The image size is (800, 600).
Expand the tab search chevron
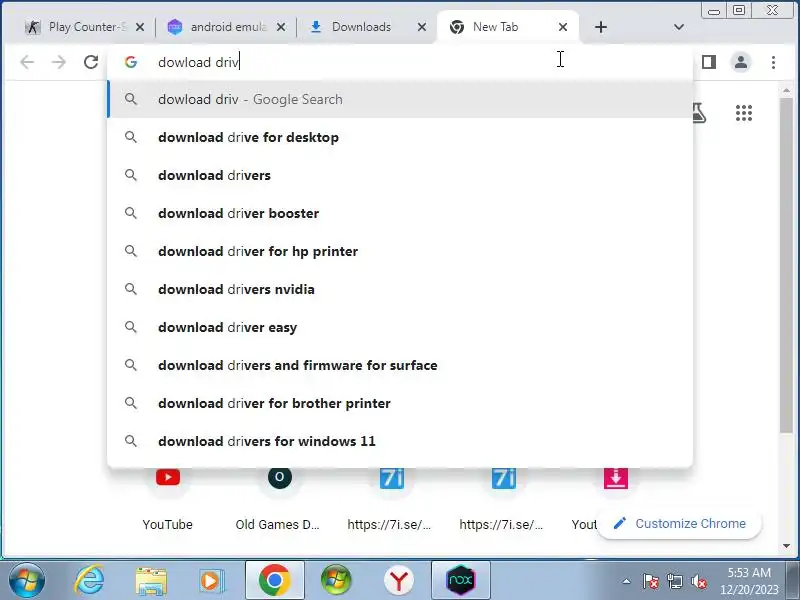click(x=679, y=27)
